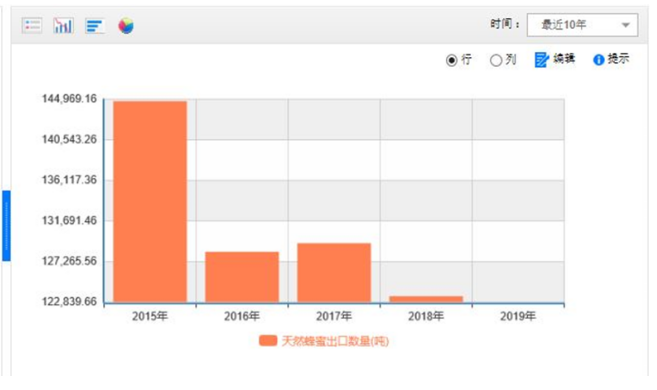Click the 提示 text link
Viewport: 657px width, 390px height.
[618, 59]
